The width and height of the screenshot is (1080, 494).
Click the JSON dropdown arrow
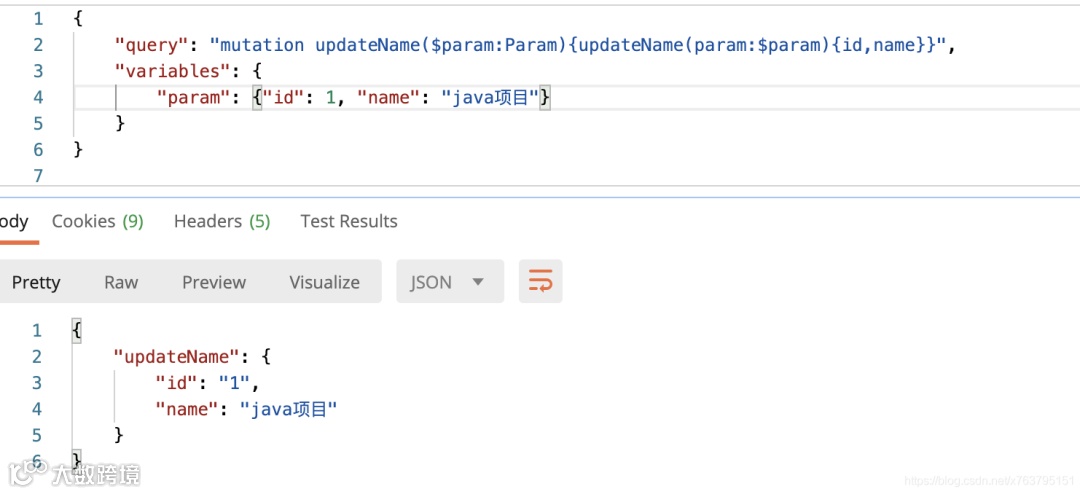click(478, 282)
